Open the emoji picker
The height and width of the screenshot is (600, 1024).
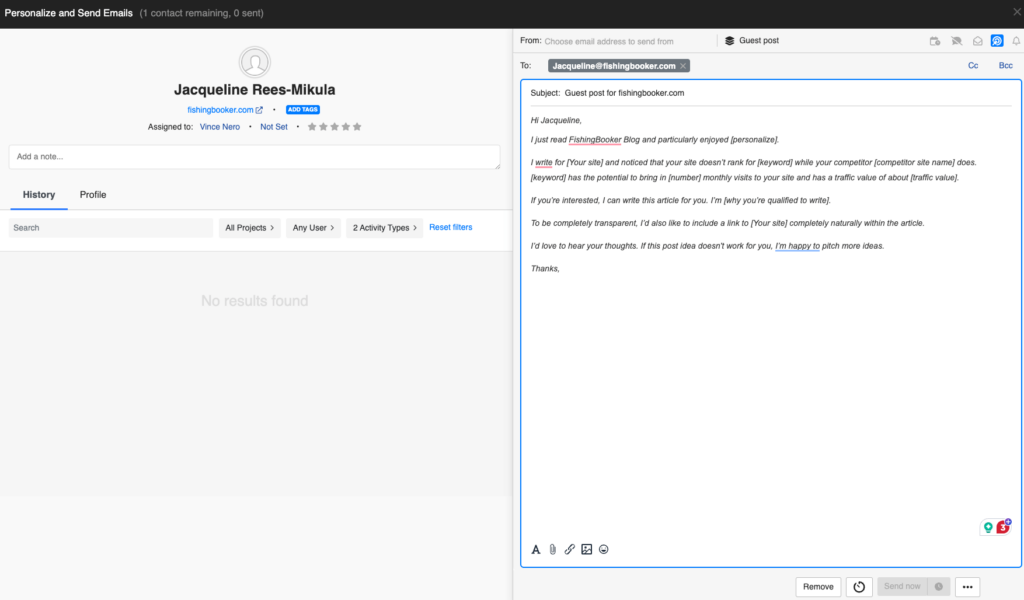603,549
